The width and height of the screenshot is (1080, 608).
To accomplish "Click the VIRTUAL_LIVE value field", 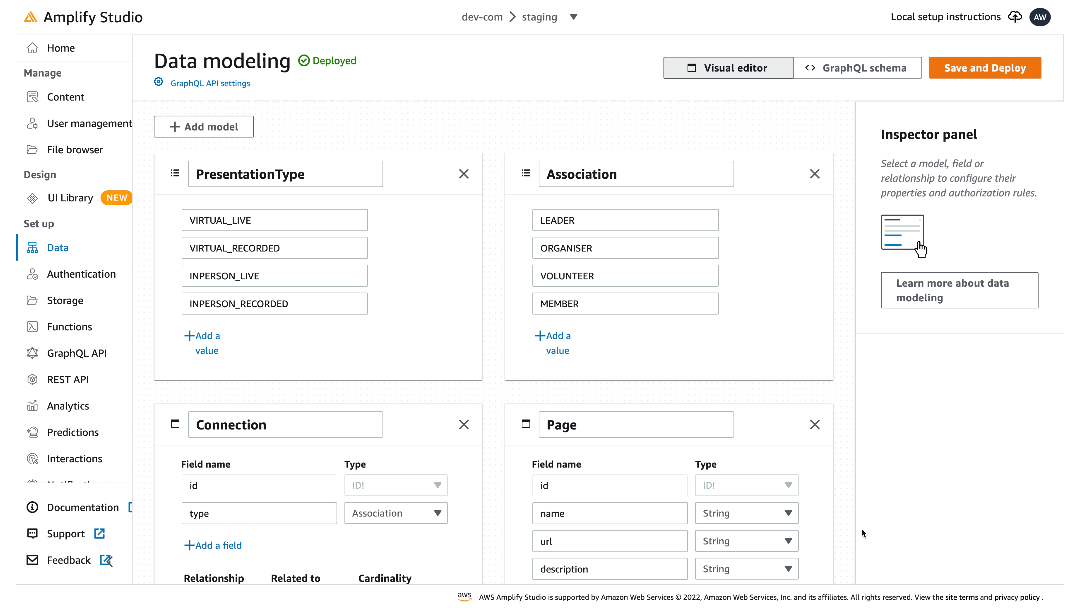I will 274,219.
